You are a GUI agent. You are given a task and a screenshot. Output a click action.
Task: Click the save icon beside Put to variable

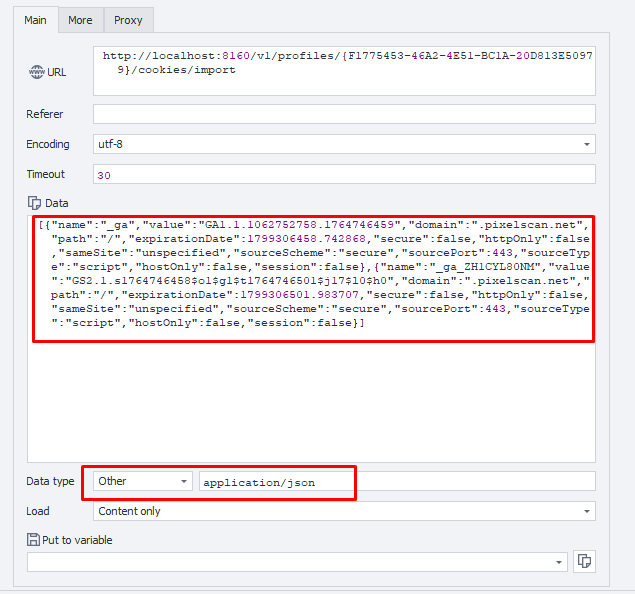(33, 540)
